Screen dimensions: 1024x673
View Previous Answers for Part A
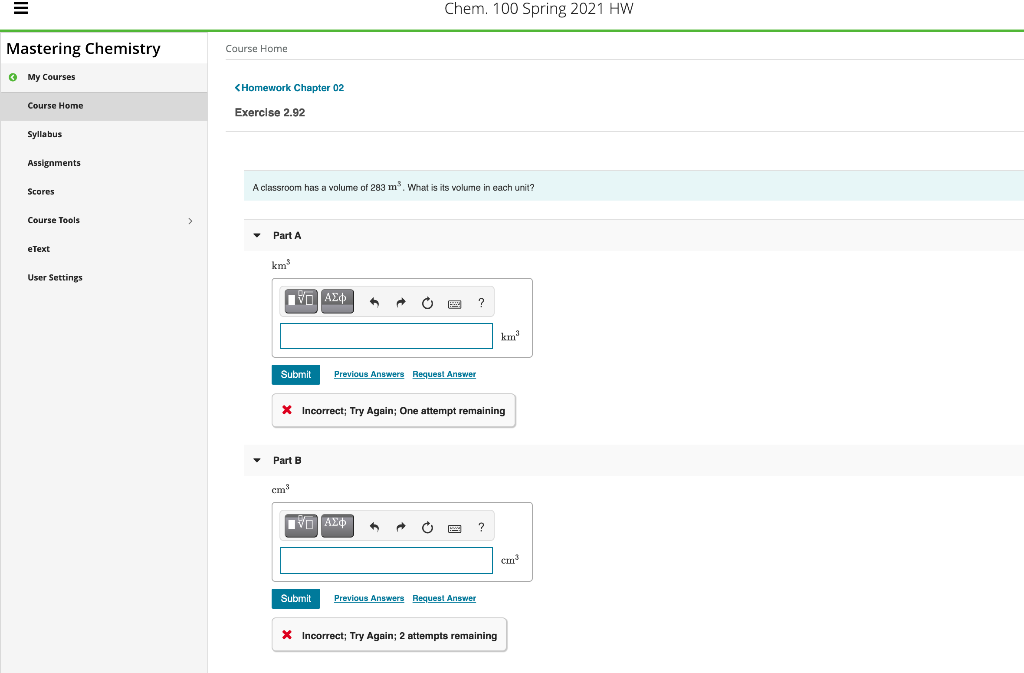[369, 374]
